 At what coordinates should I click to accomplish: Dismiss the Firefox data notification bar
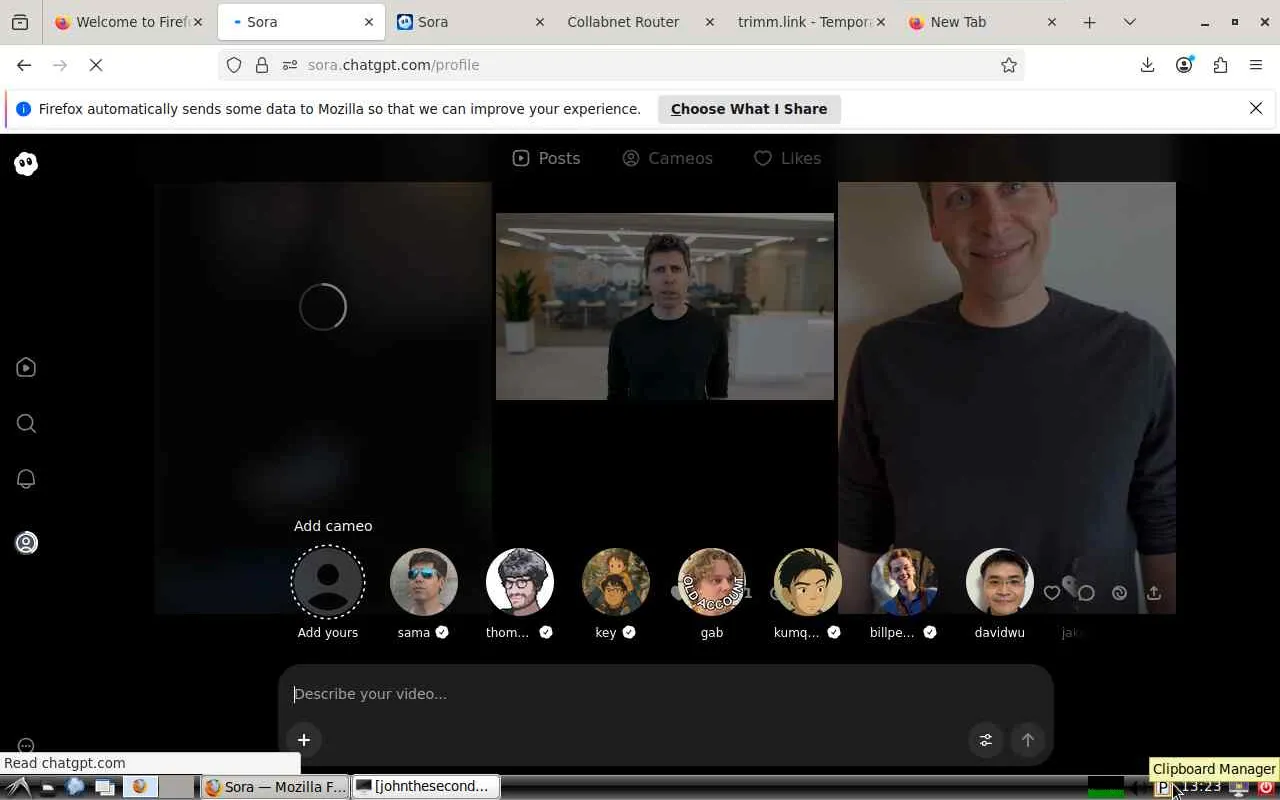1256,108
